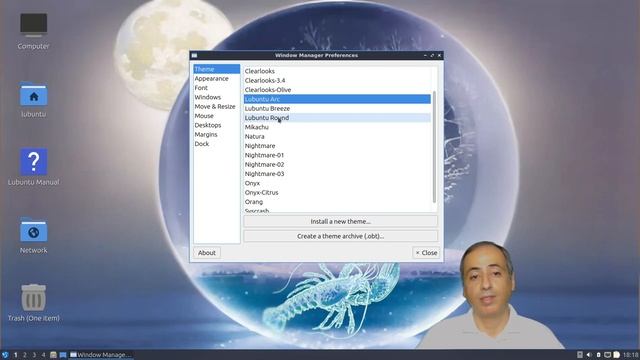Click Install a new theme button

point(340,222)
